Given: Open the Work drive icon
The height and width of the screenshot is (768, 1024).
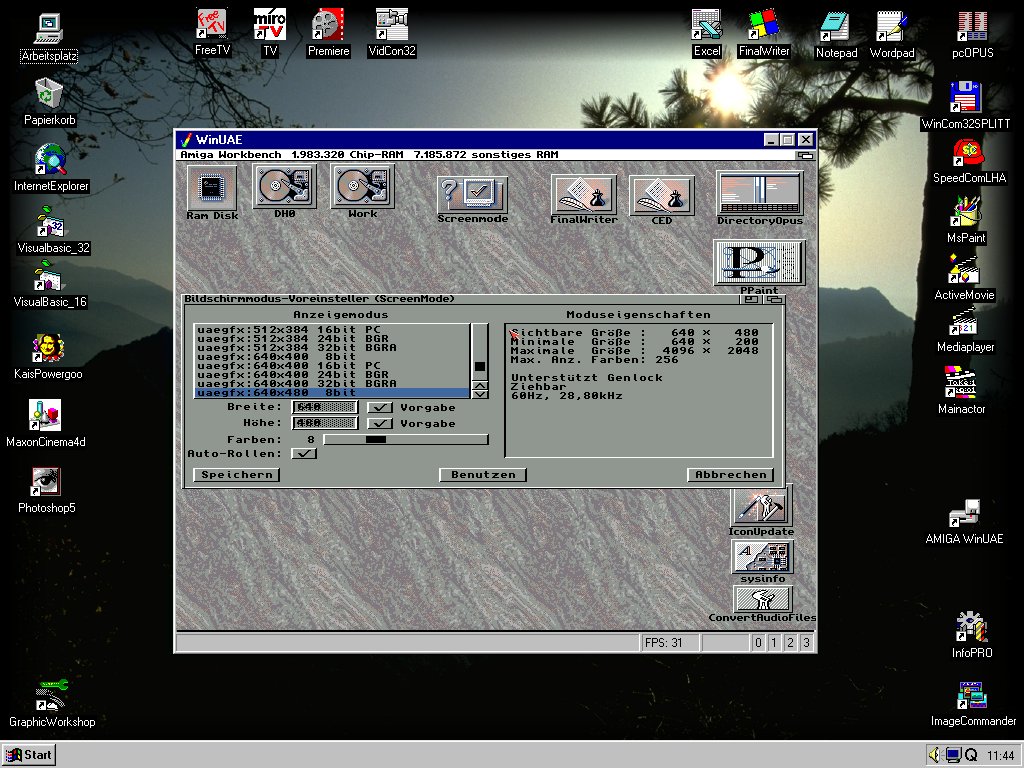Looking at the screenshot, I should pyautogui.click(x=362, y=187).
